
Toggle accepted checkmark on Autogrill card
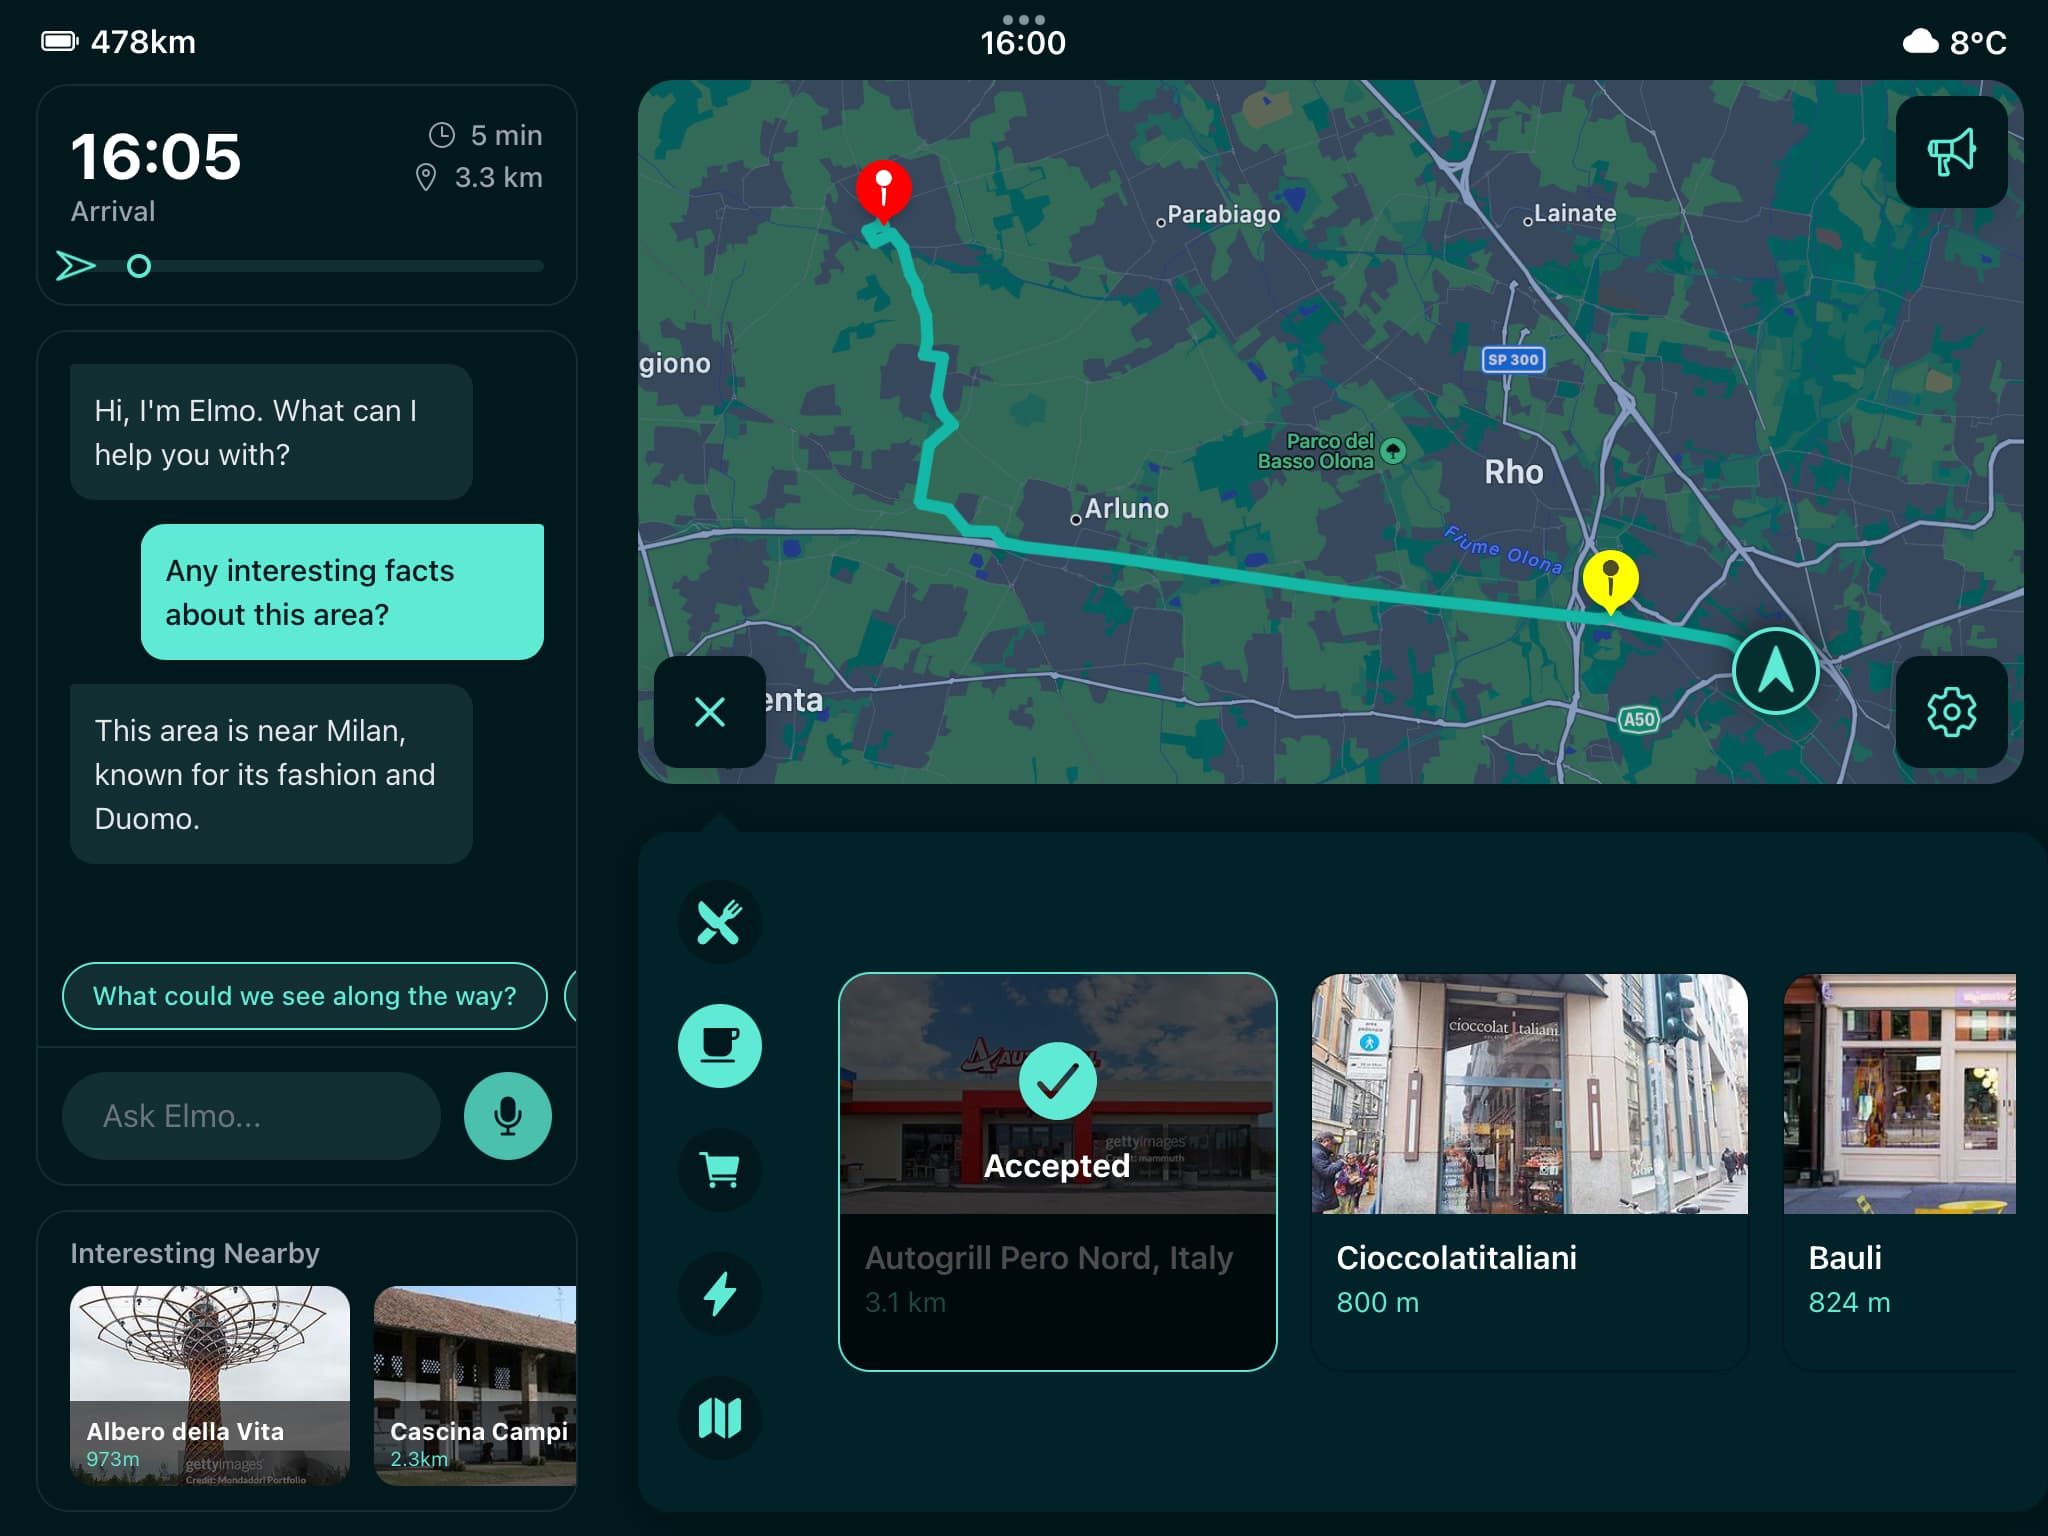click(x=1057, y=1082)
